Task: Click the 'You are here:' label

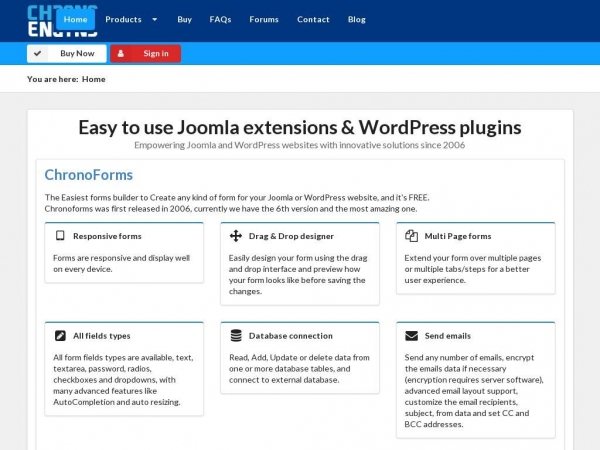Action: [53, 79]
